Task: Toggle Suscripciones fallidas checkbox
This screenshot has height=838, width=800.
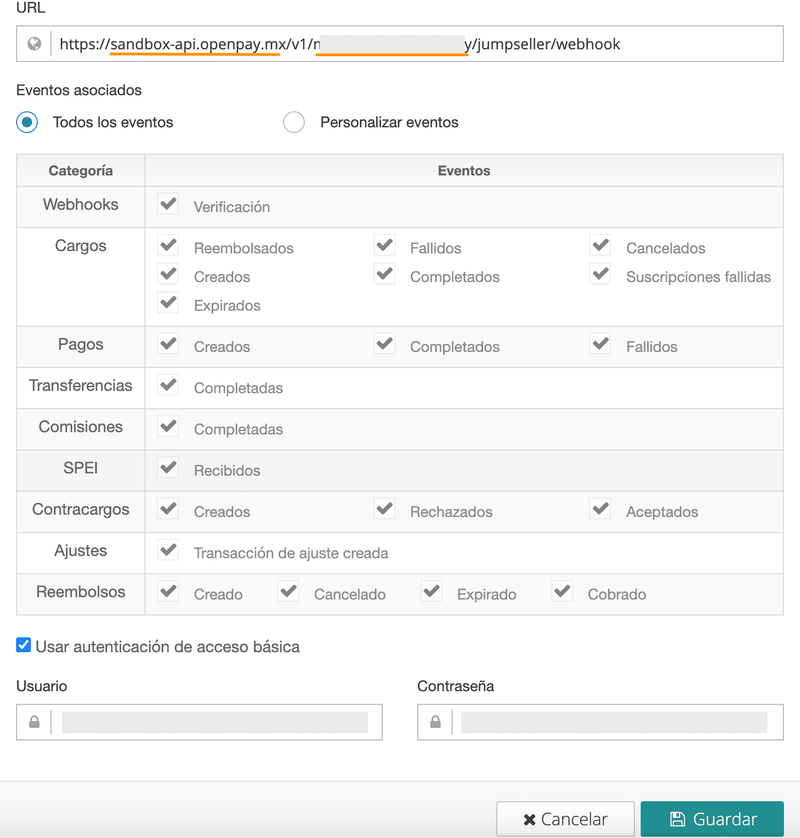Action: [x=601, y=274]
